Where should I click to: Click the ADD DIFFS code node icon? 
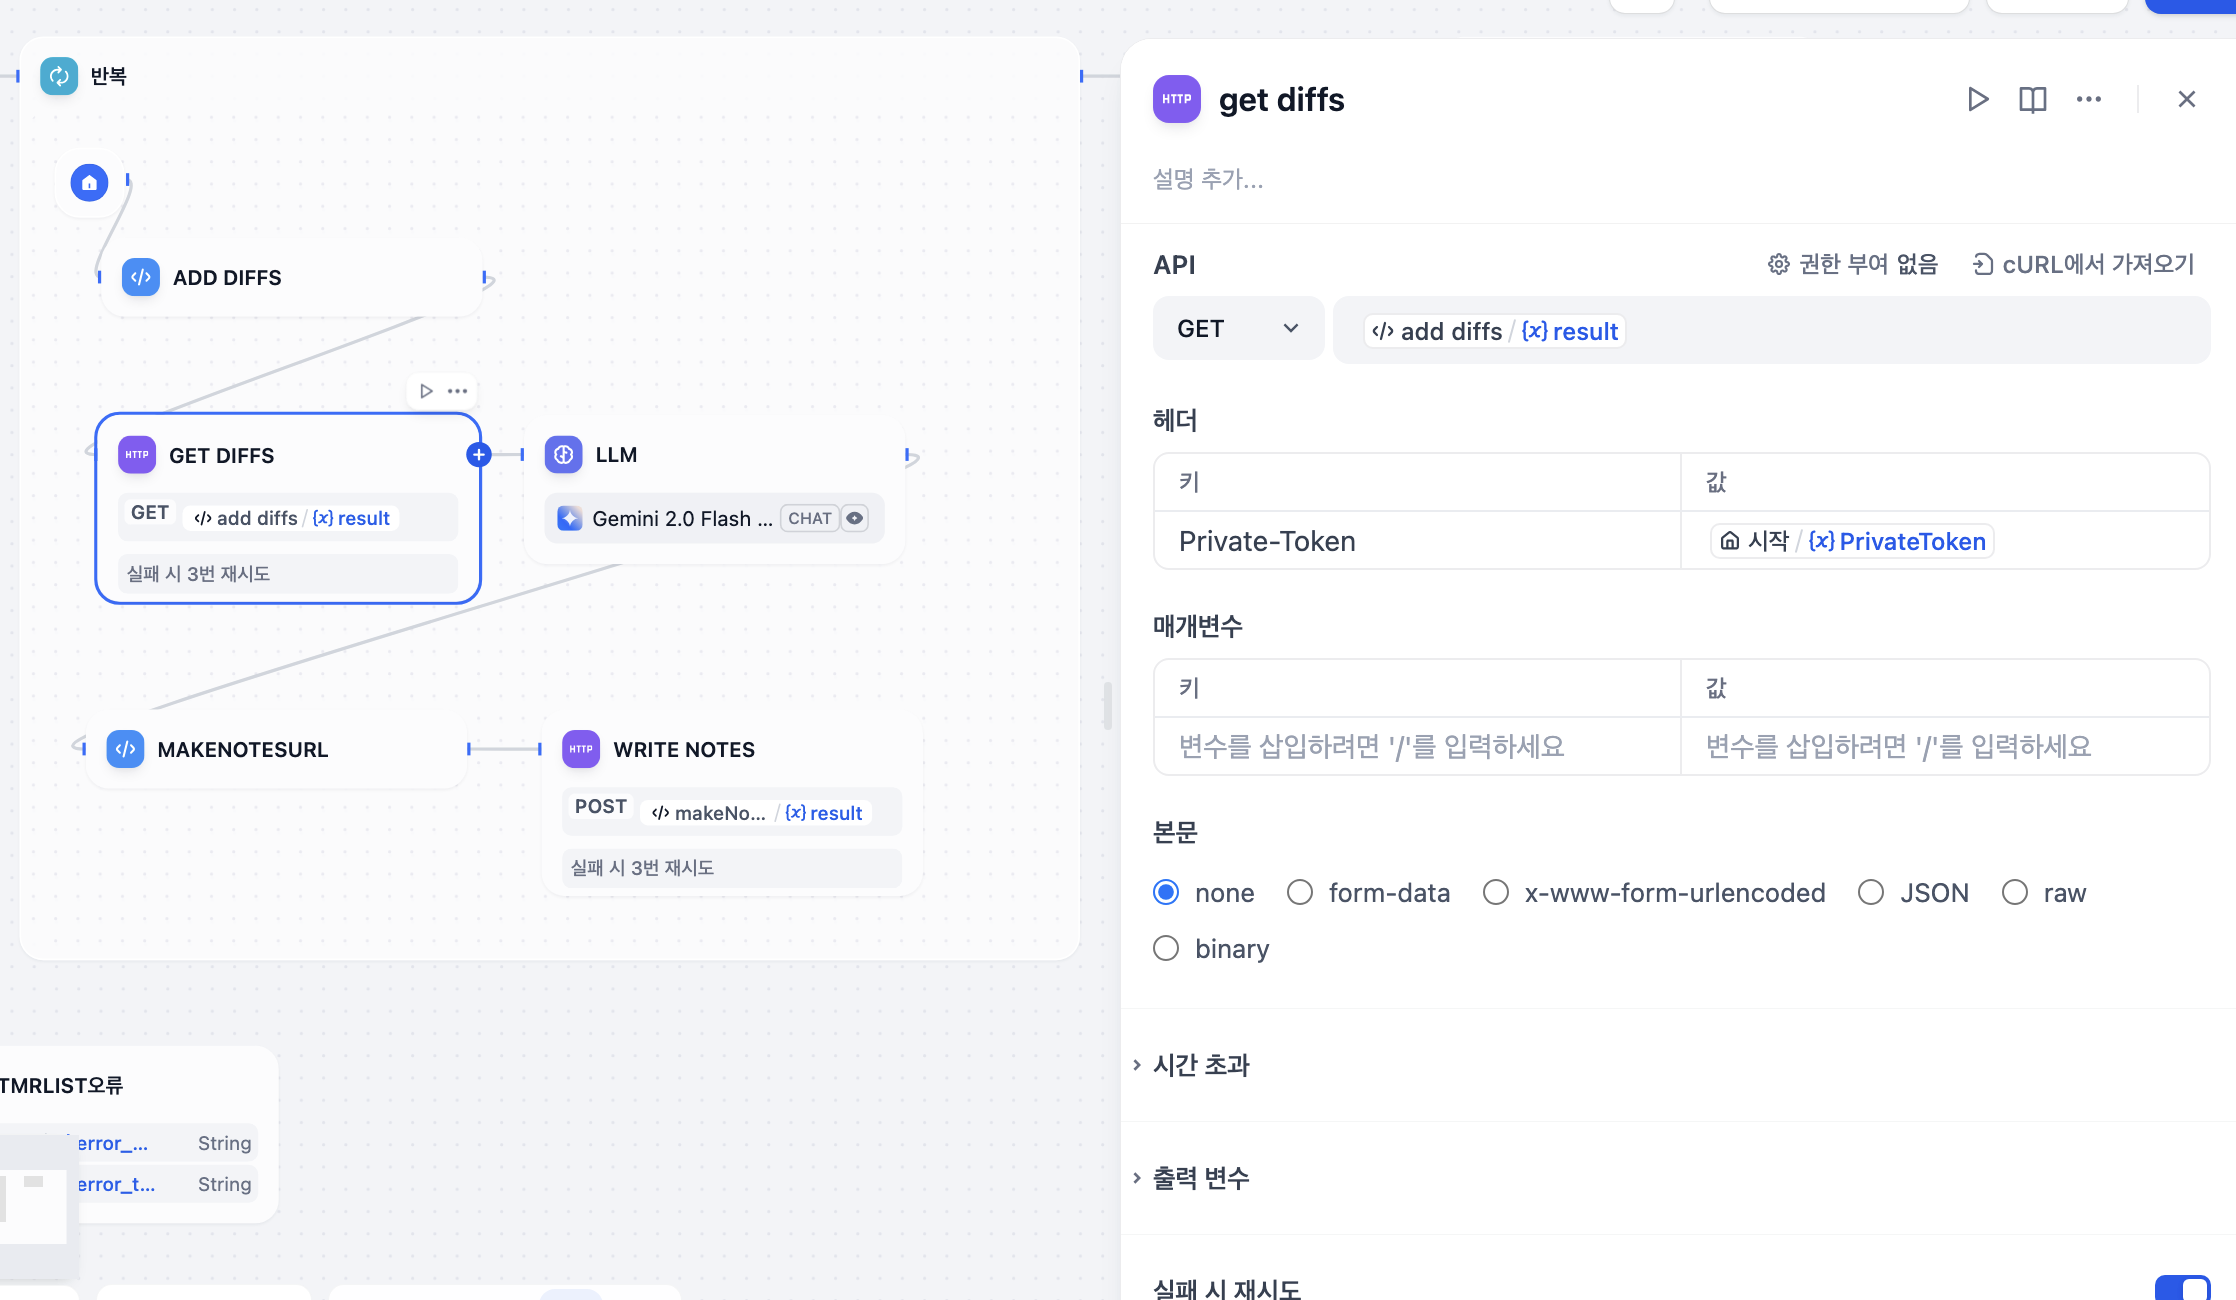point(141,277)
